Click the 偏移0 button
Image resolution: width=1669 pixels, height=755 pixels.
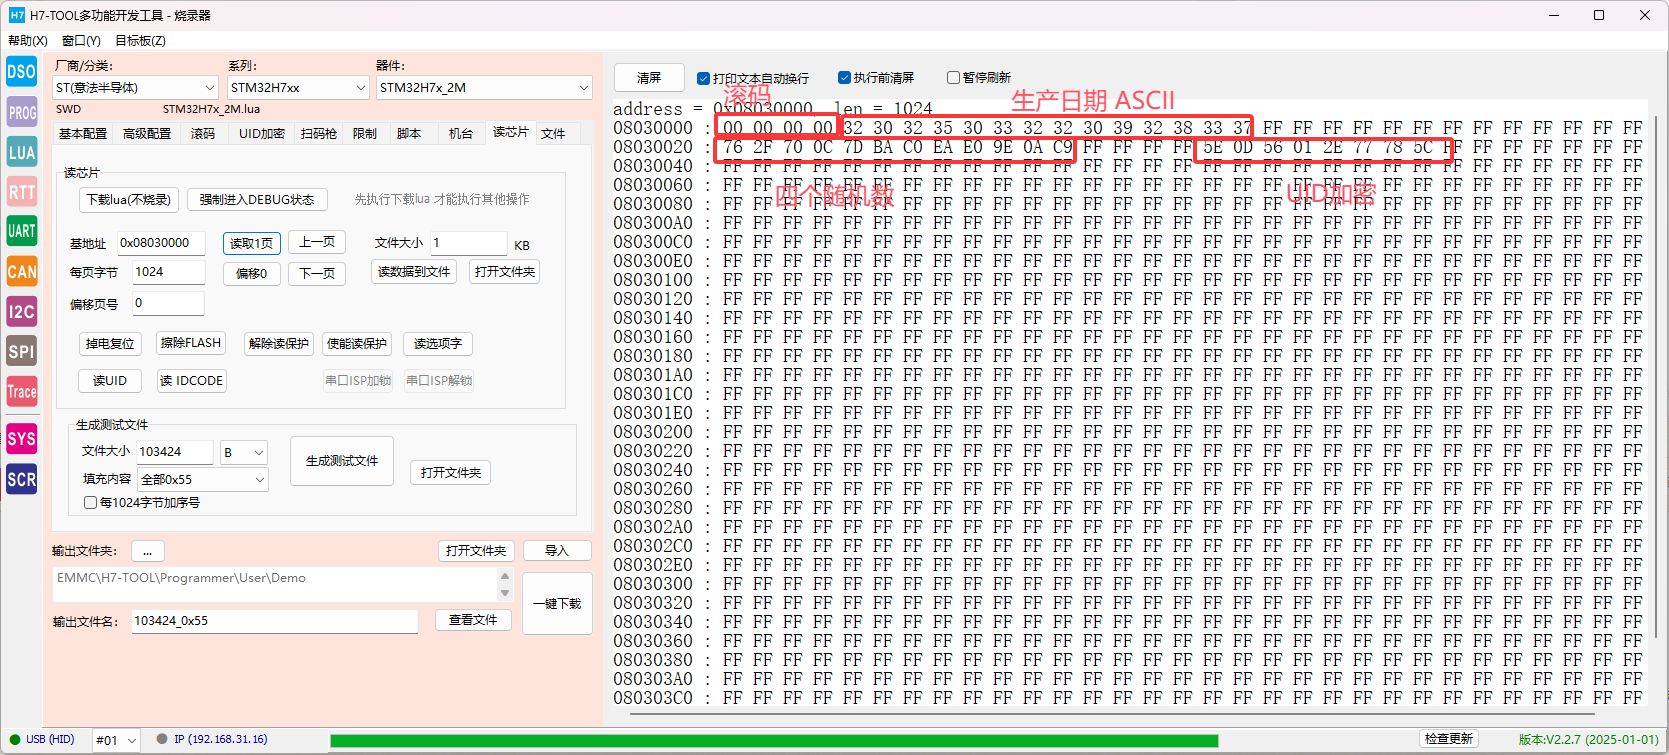coord(251,273)
